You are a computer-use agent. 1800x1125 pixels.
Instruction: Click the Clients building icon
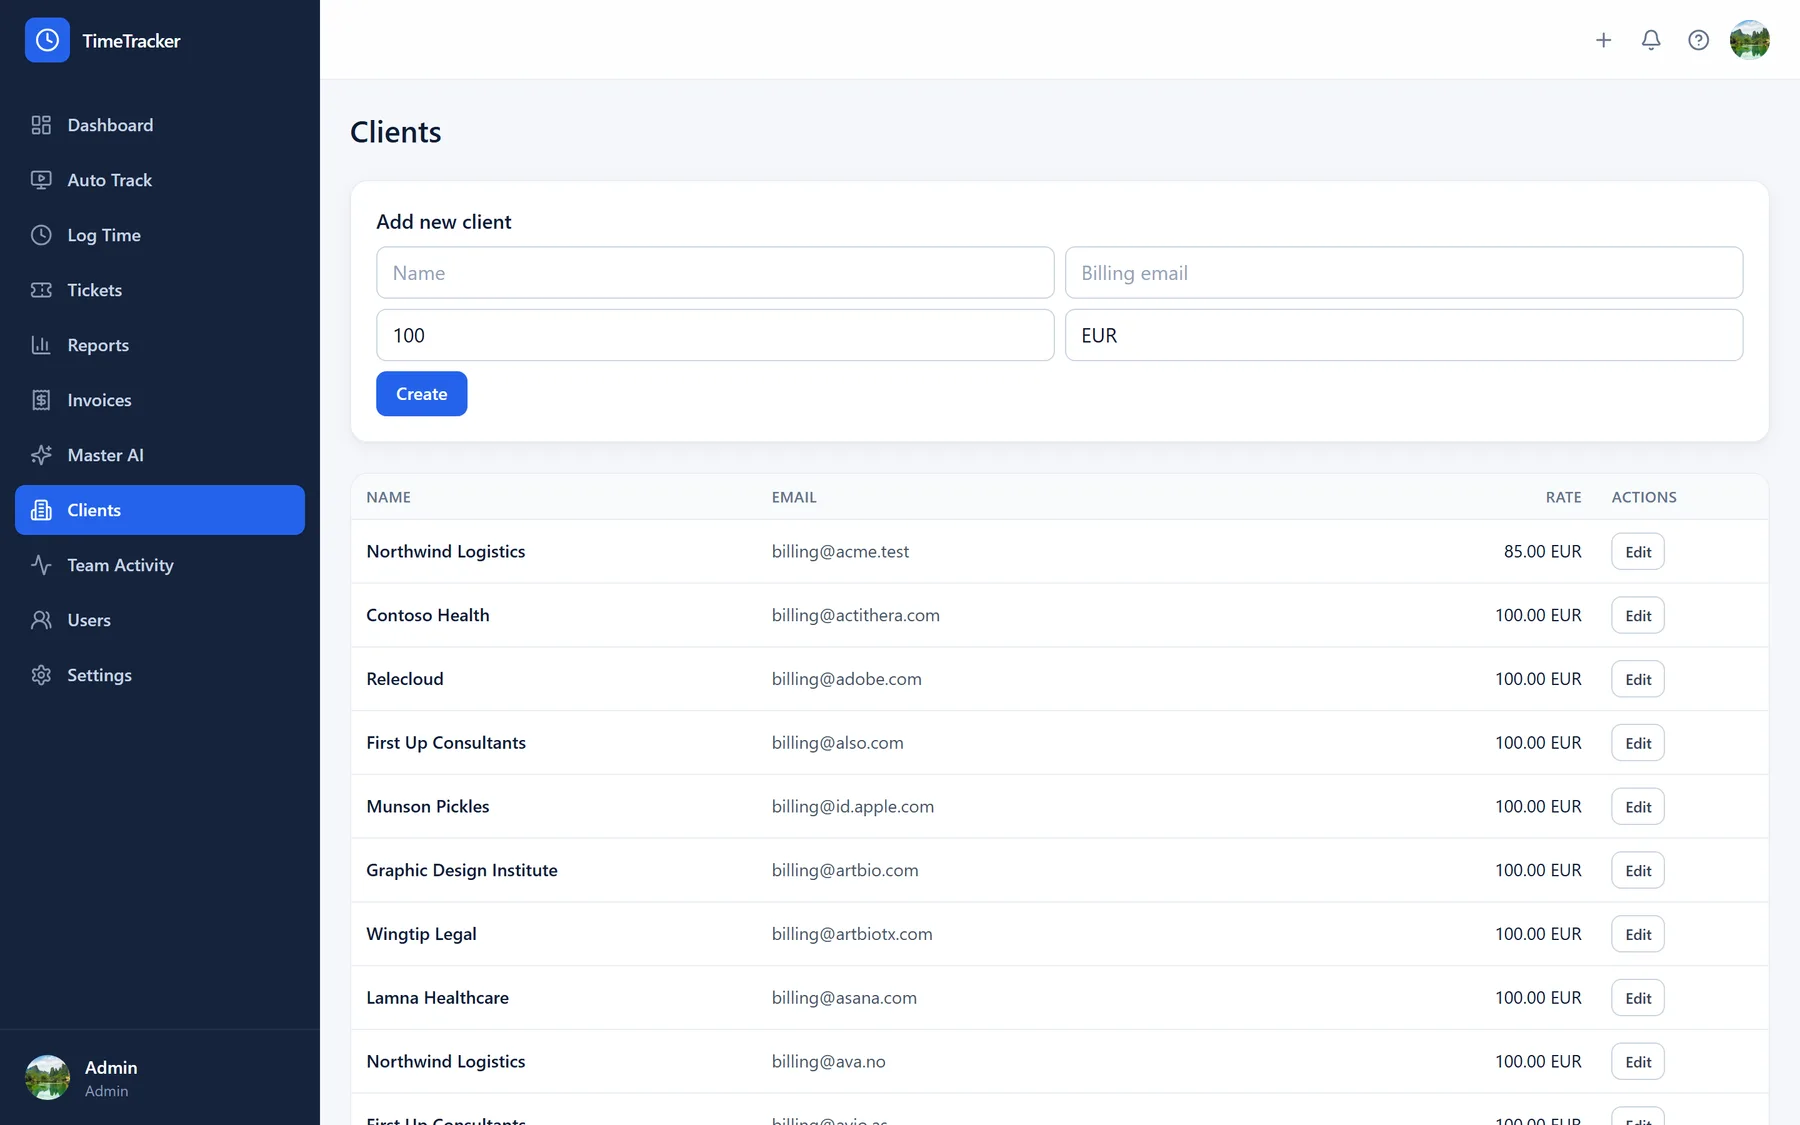41,510
